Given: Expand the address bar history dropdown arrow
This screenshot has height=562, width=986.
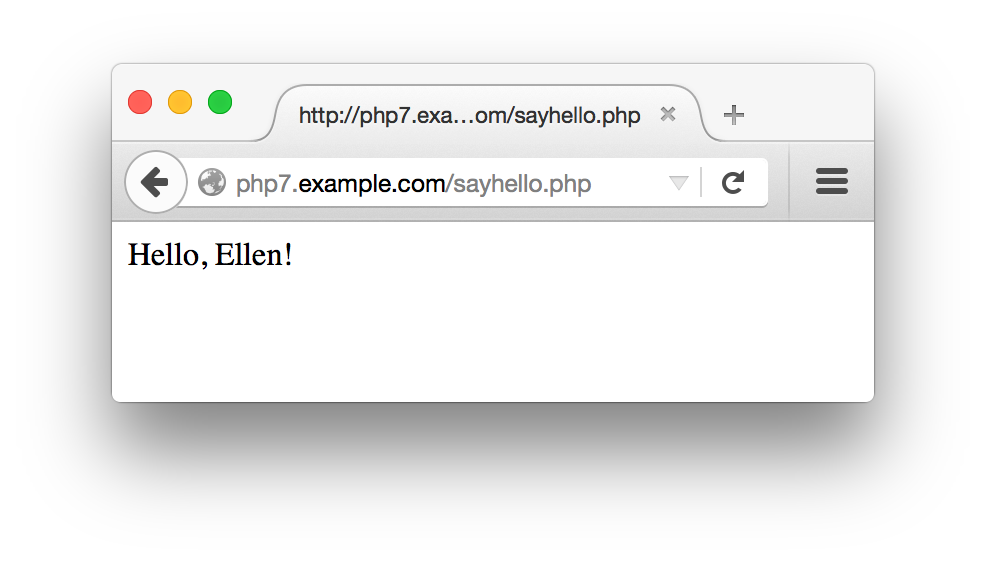Looking at the screenshot, I should point(678,183).
